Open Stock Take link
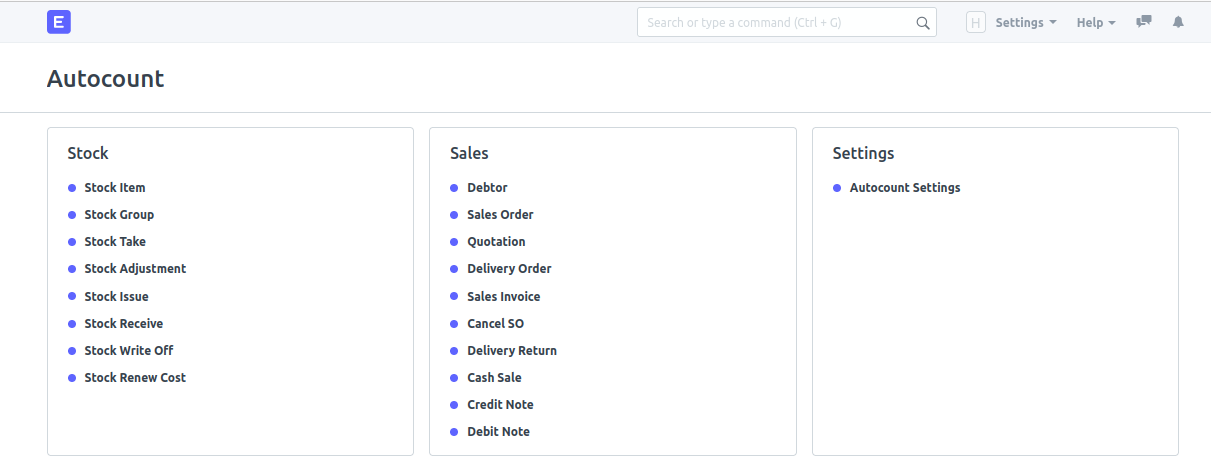Viewport: 1211px width, 476px height. tap(115, 242)
